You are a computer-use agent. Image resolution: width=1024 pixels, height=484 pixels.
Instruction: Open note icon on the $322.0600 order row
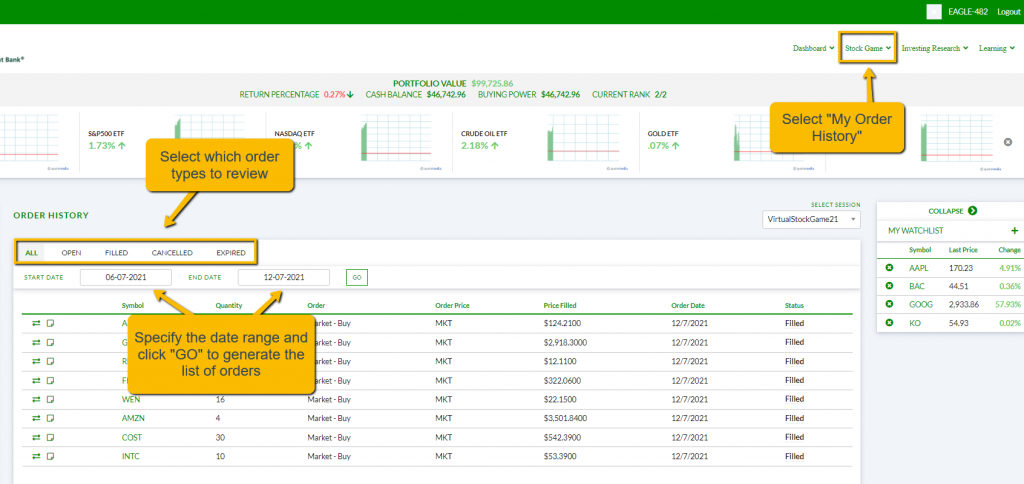click(50, 380)
